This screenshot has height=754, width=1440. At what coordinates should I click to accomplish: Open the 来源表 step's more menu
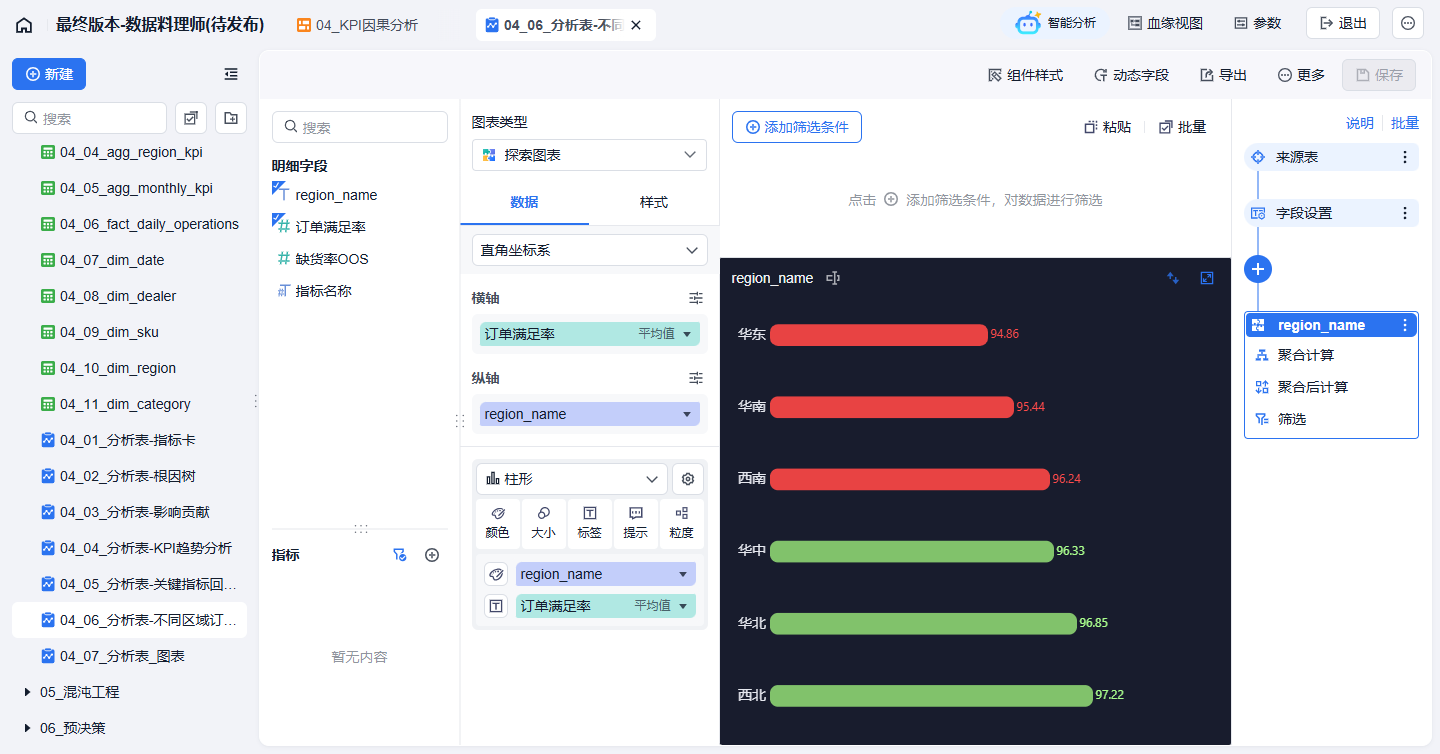point(1405,157)
